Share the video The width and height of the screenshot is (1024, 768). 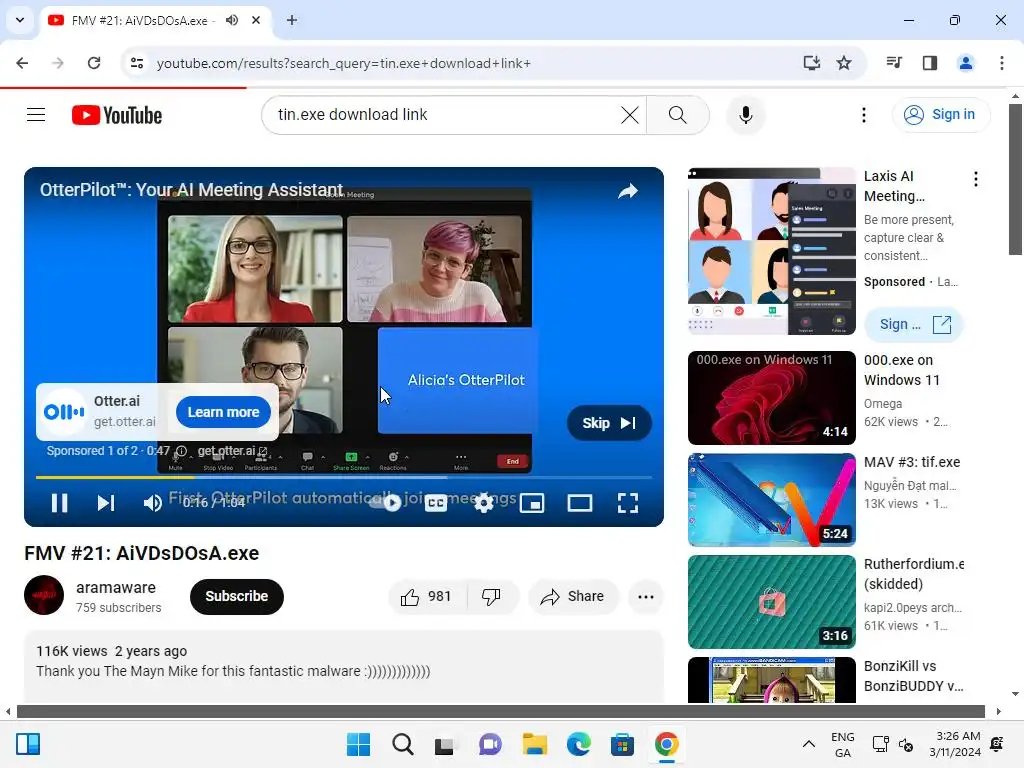pyautogui.click(x=573, y=596)
